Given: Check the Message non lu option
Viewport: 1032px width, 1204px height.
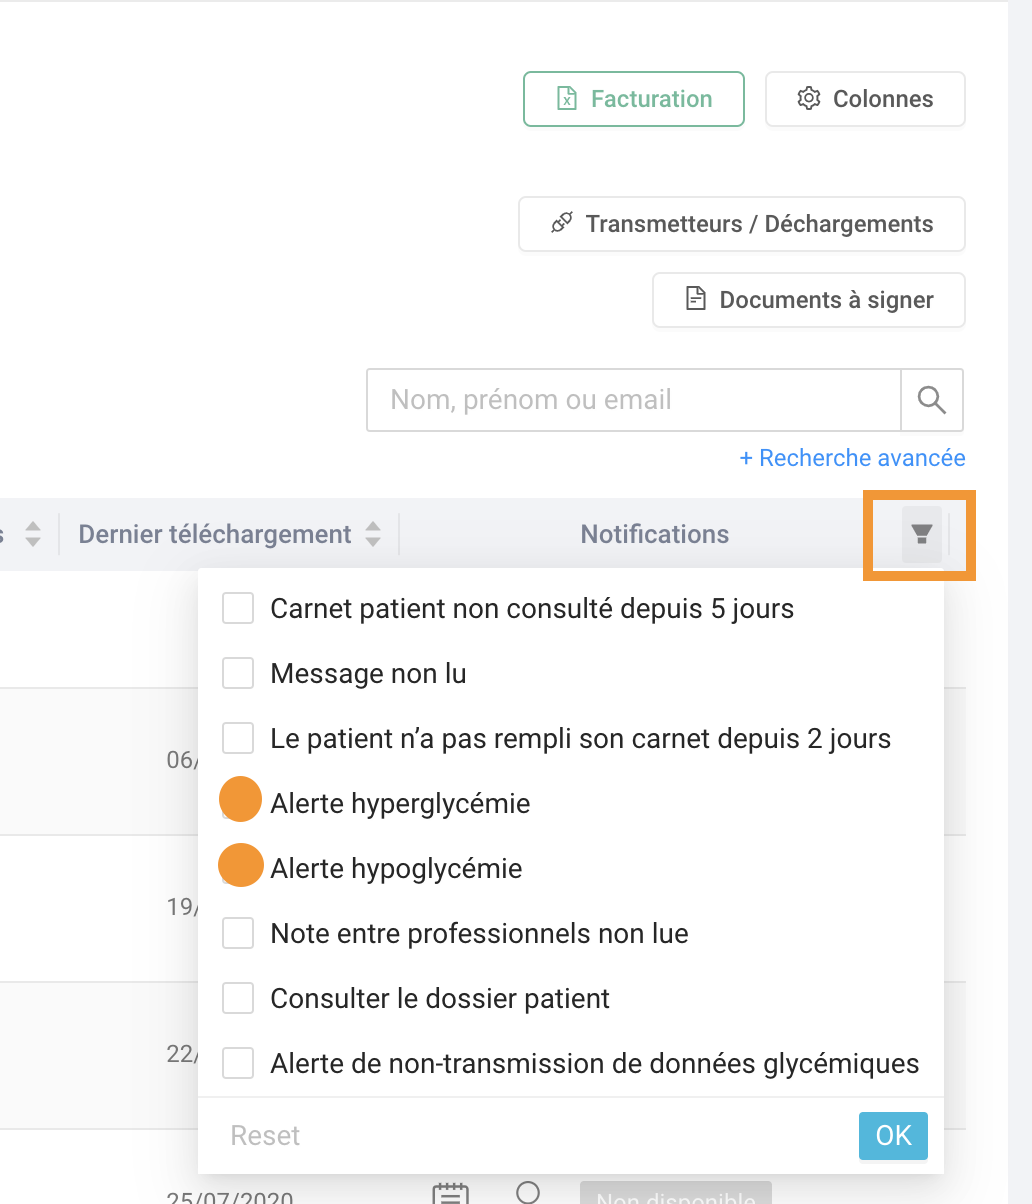Looking at the screenshot, I should pos(238,673).
